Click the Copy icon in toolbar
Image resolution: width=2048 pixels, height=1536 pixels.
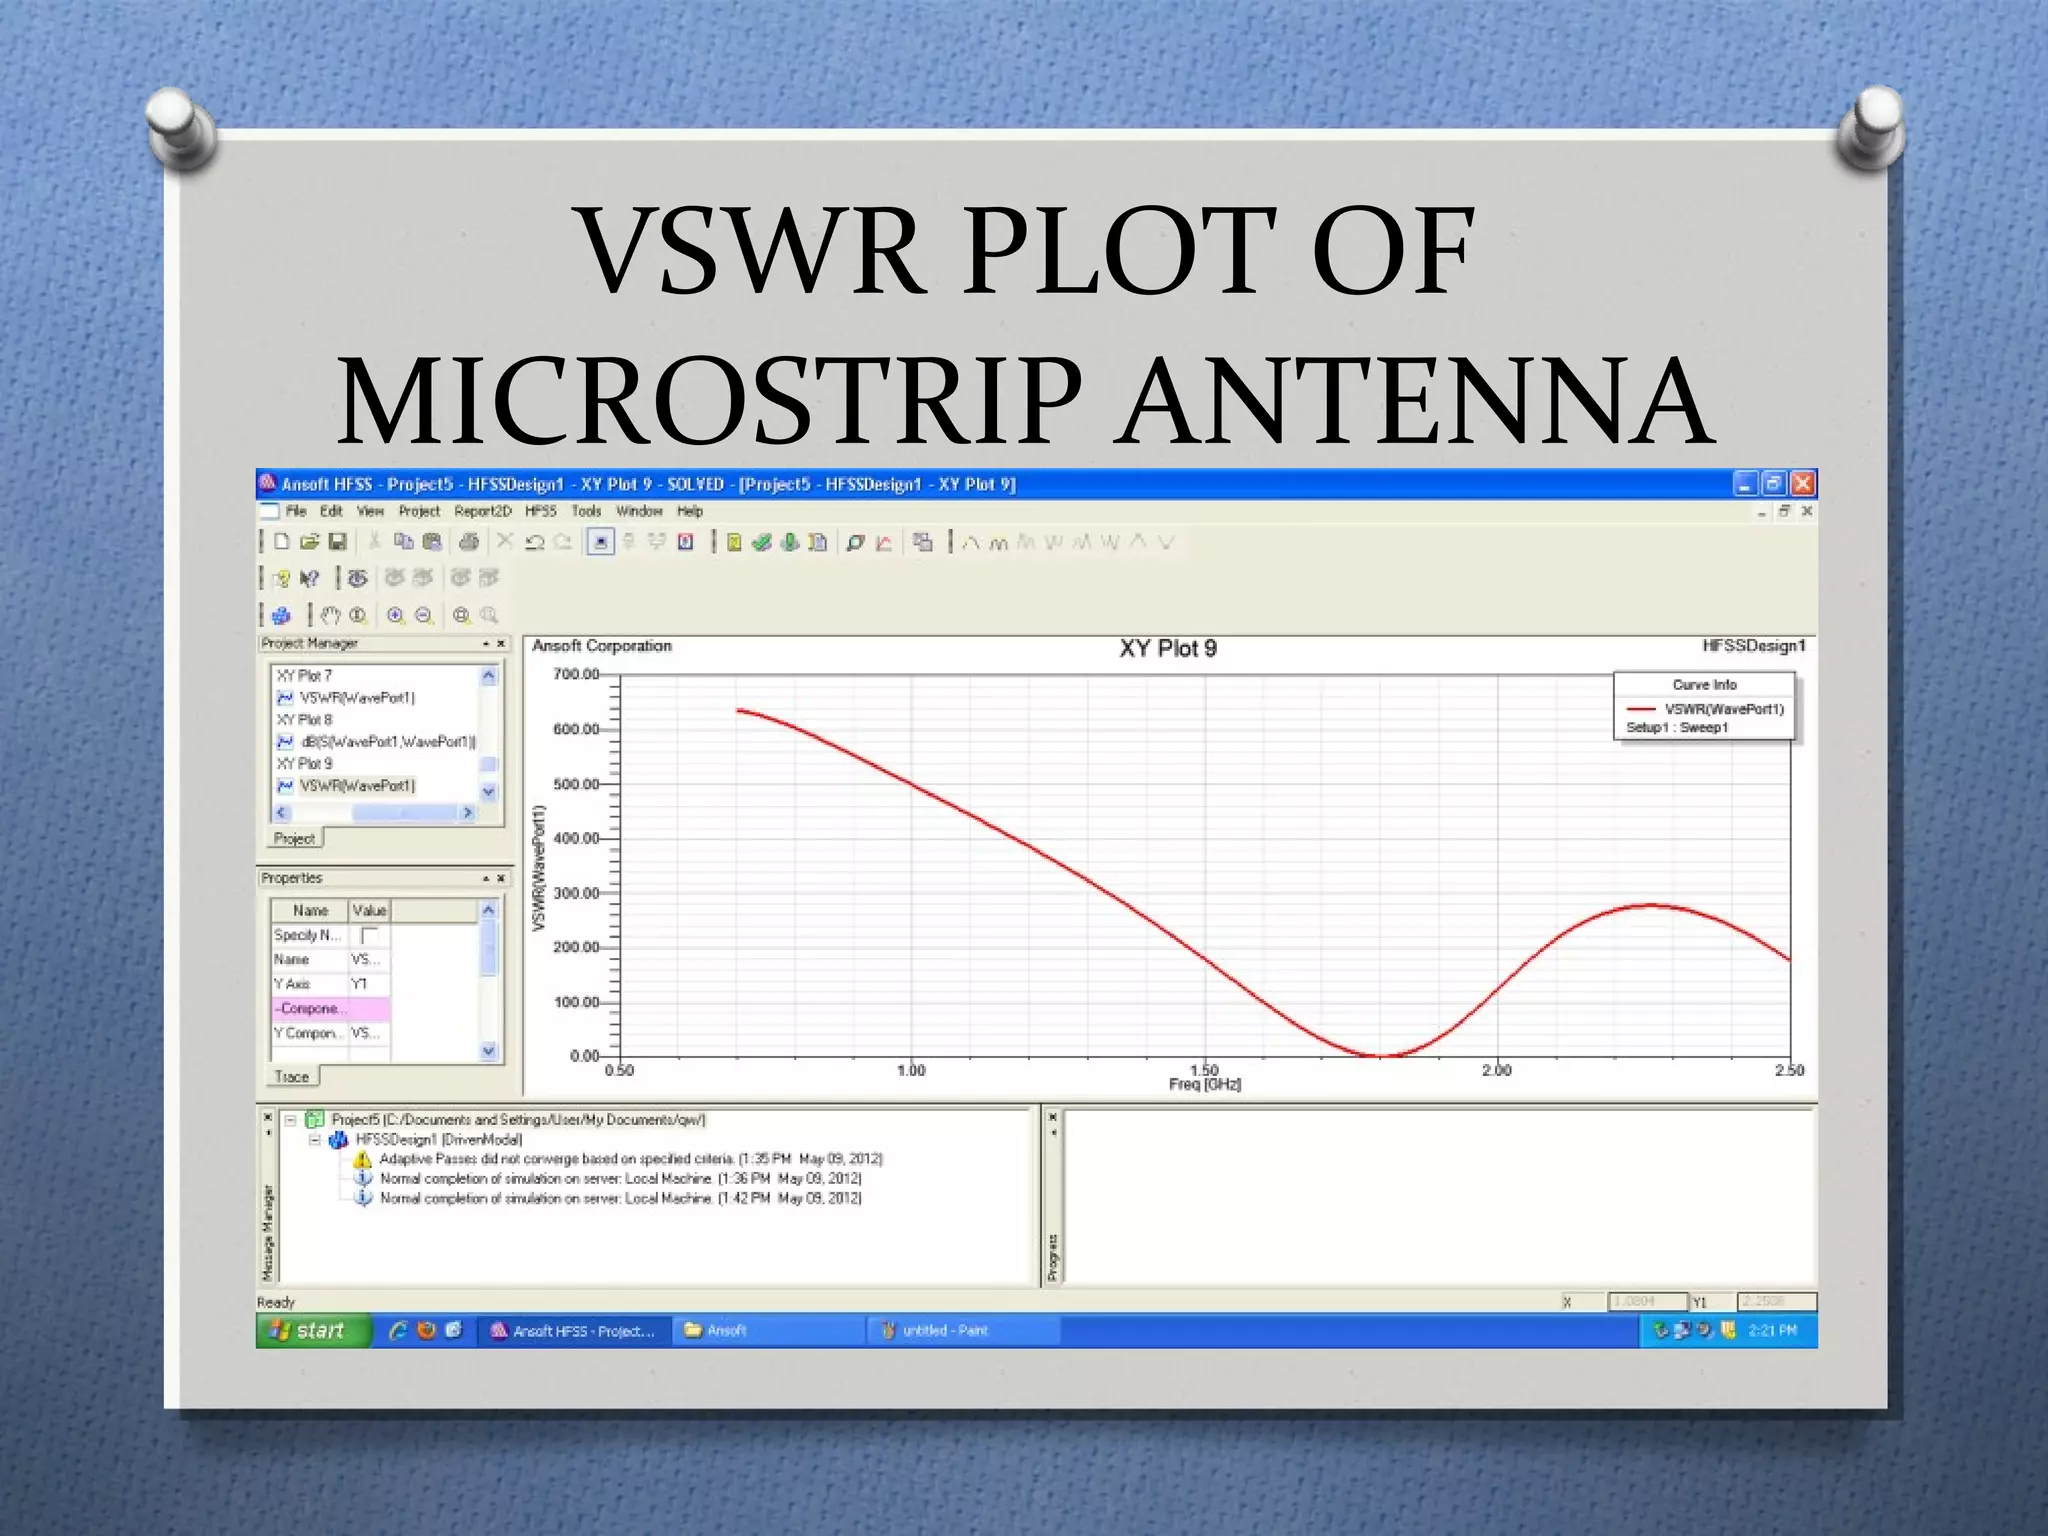pos(403,542)
